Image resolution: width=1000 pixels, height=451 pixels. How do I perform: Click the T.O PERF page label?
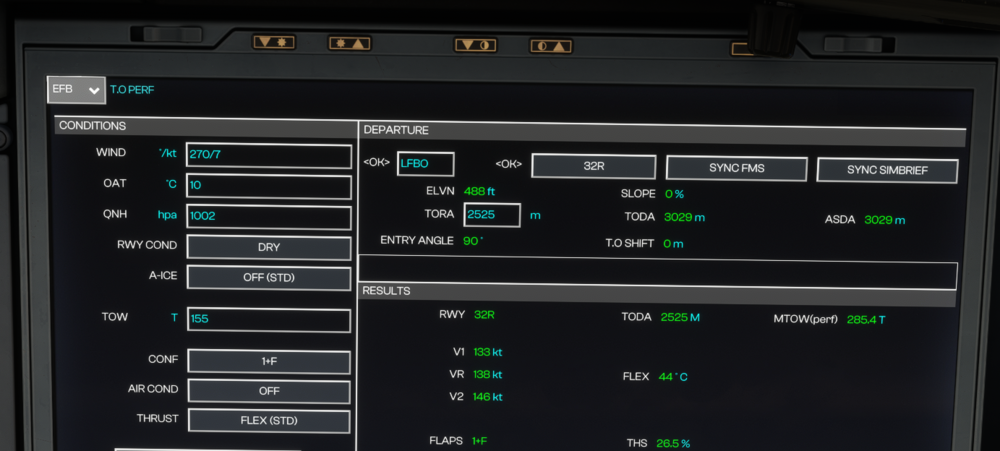pos(132,90)
